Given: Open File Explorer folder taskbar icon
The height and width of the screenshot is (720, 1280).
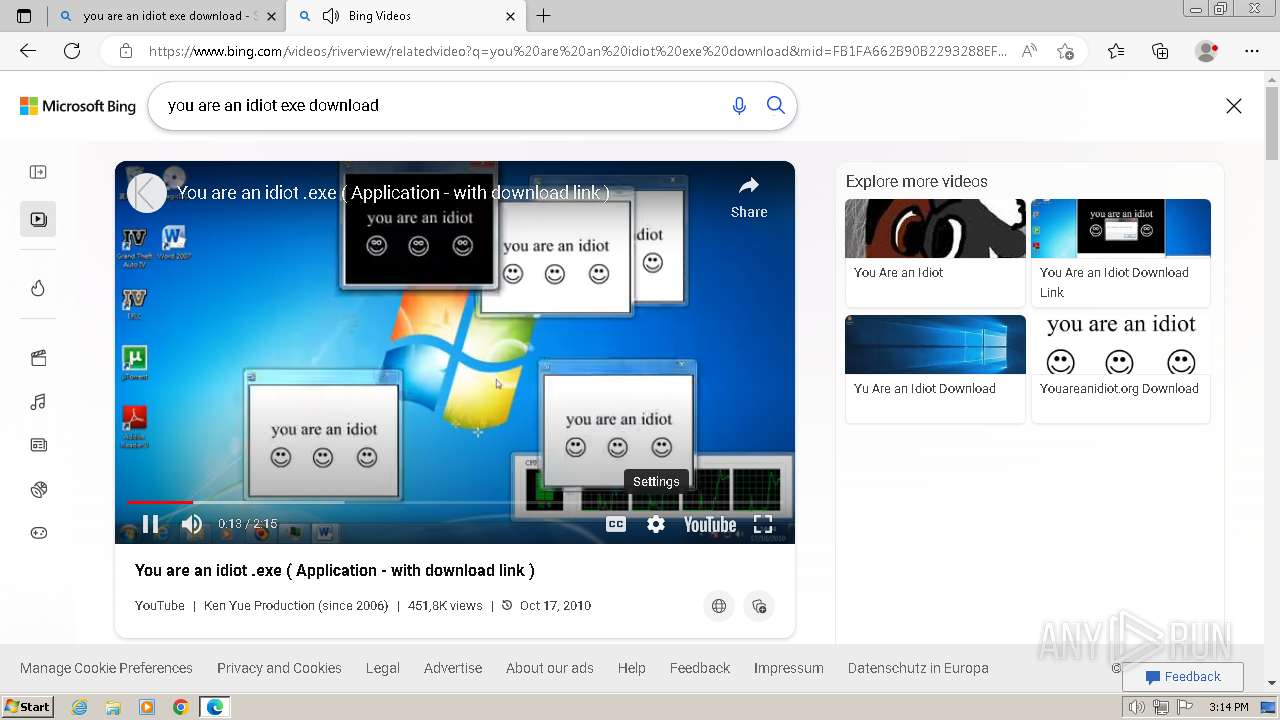Looking at the screenshot, I should click(113, 707).
